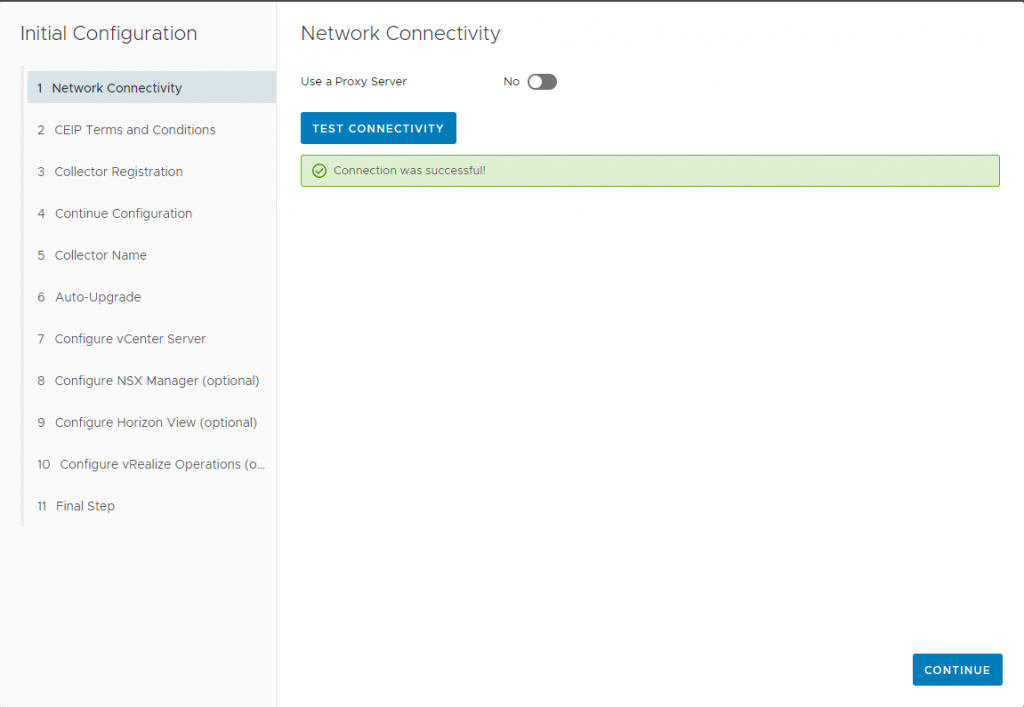The image size is (1024, 707).
Task: Click the 'Initial Configuration' sidebar title
Action: coord(108,33)
